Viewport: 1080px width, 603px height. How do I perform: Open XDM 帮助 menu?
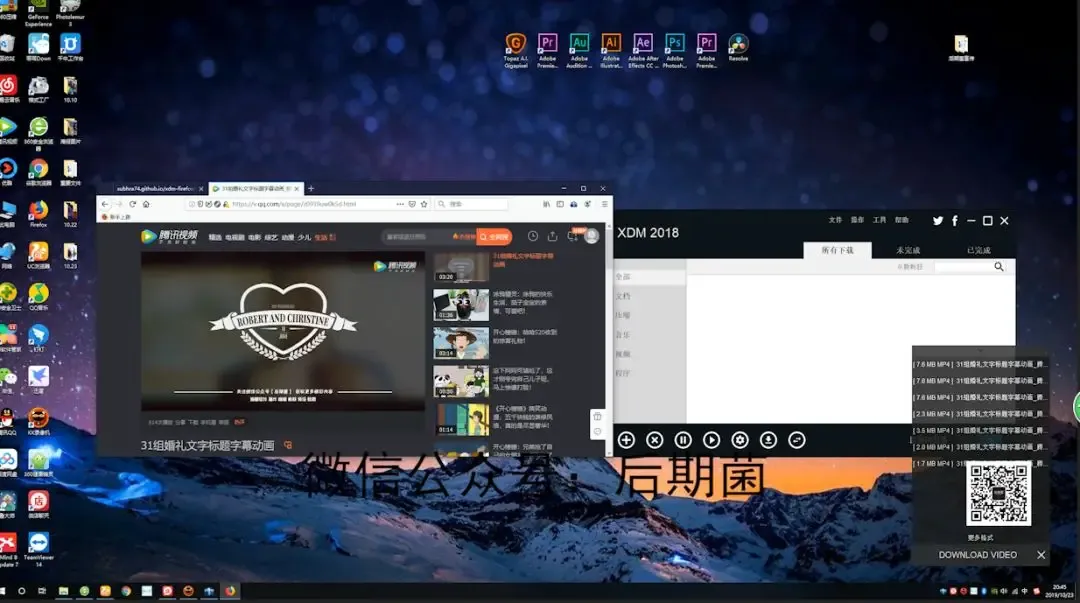pos(902,220)
